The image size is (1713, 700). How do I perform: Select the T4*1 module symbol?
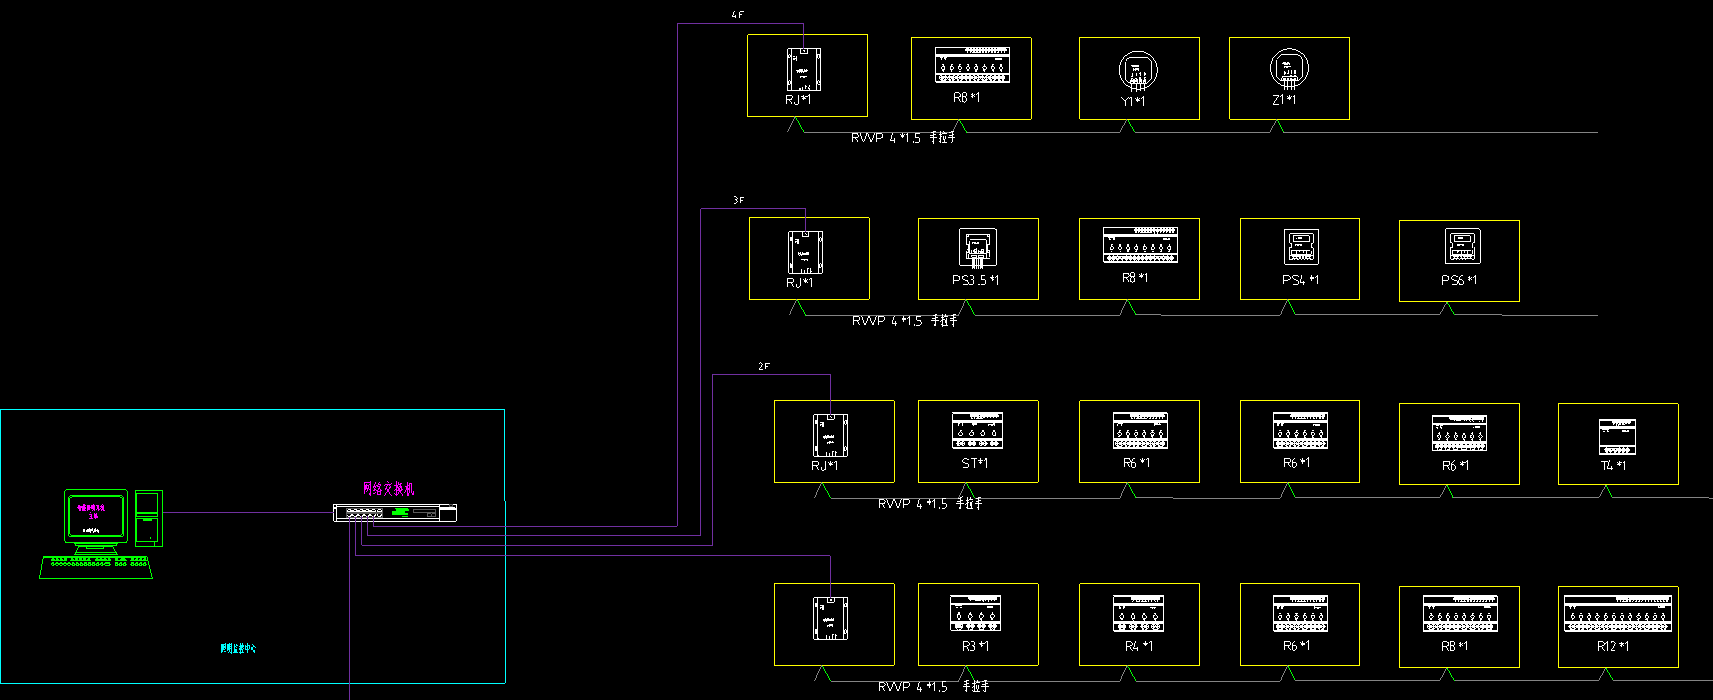tap(1616, 437)
